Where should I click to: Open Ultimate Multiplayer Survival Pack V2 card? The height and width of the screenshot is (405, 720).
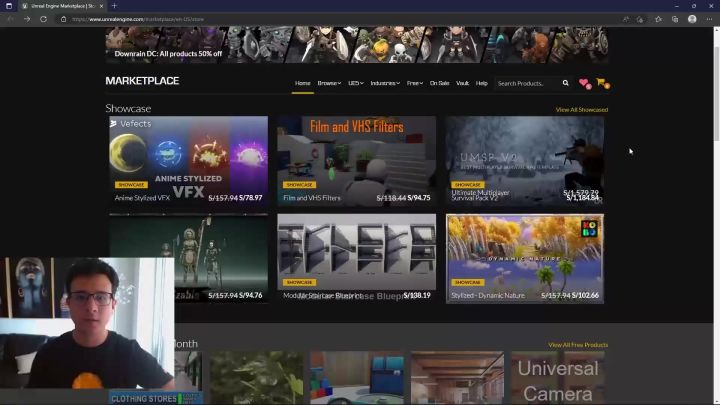[525, 160]
